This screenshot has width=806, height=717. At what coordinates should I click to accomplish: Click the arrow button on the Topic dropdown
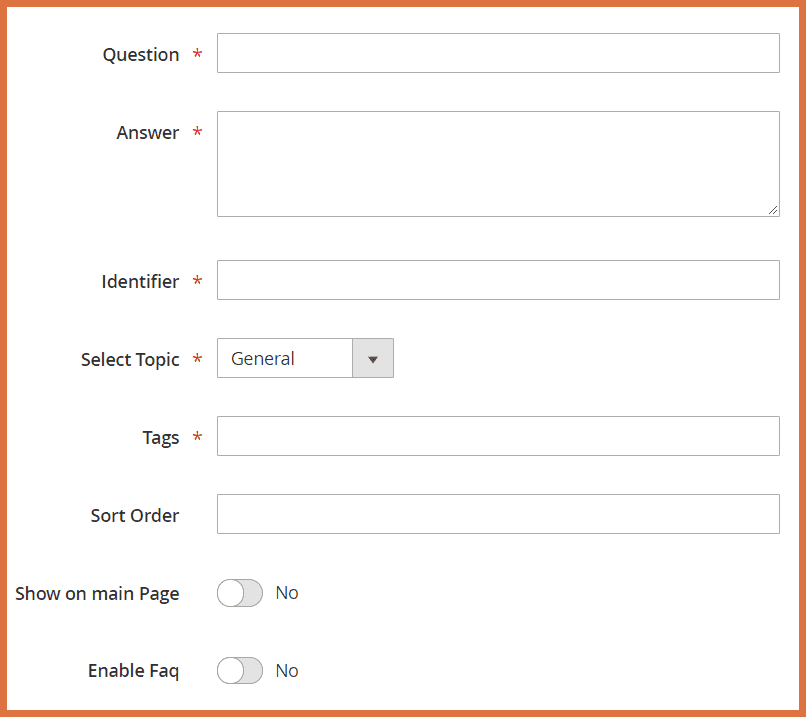pos(373,358)
